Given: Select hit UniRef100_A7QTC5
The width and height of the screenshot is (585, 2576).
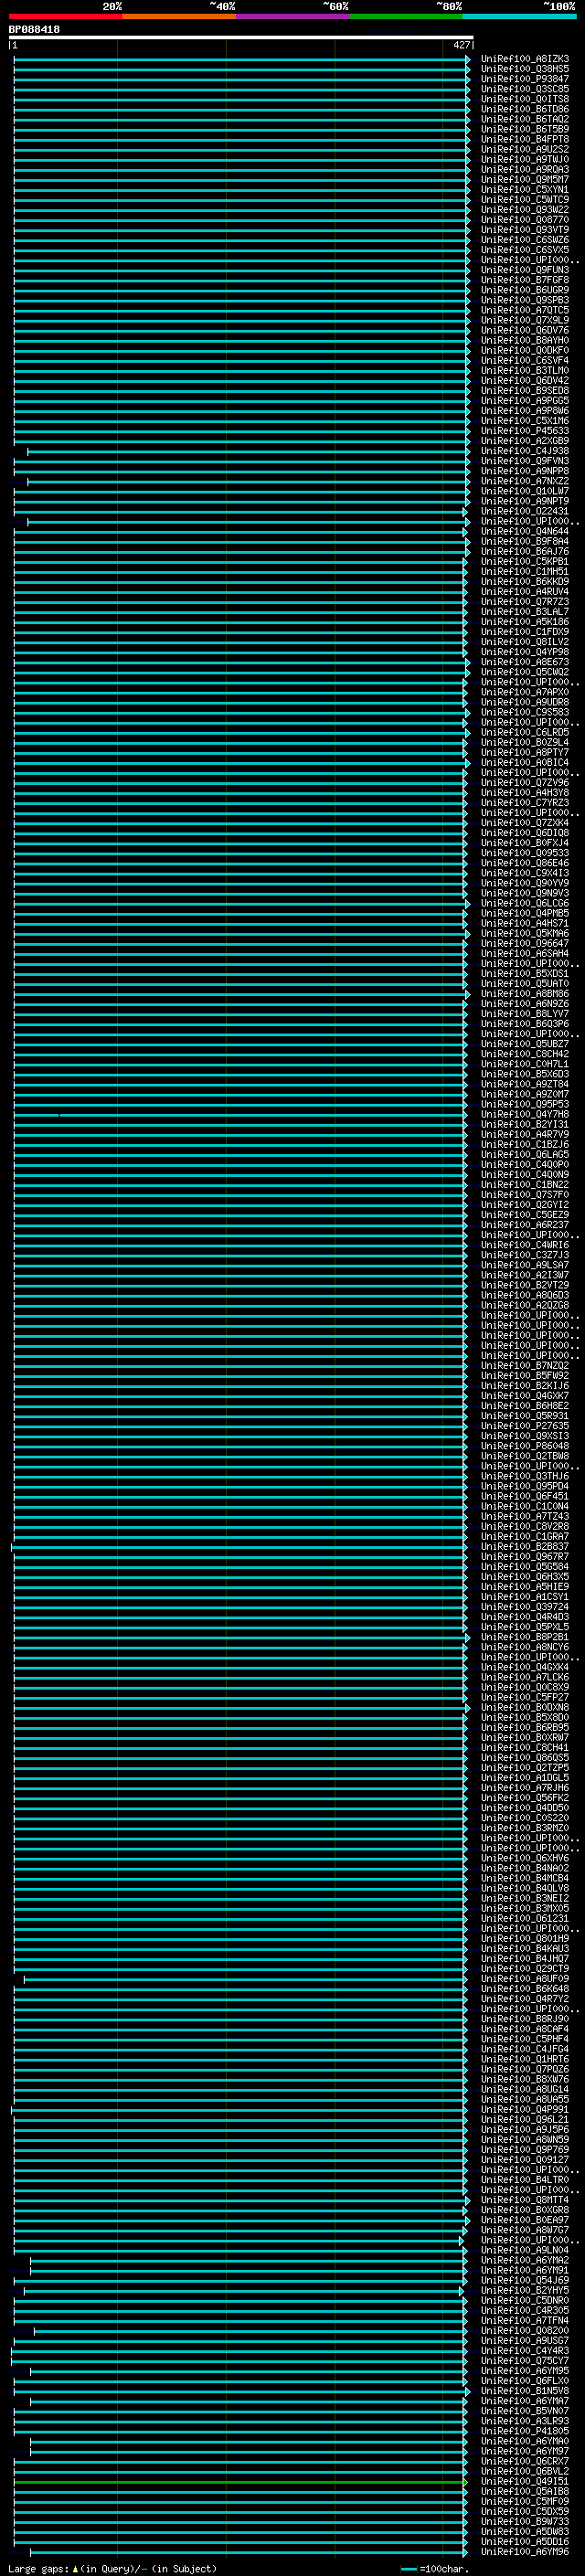Looking at the screenshot, I should [x=524, y=310].
